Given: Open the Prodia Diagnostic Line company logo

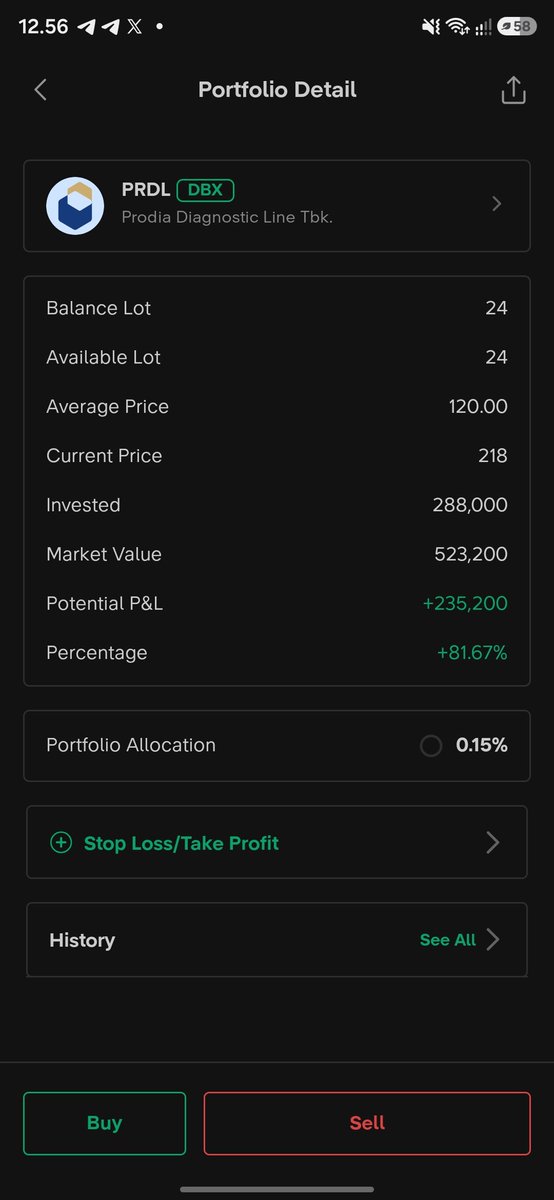Looking at the screenshot, I should coord(75,206).
